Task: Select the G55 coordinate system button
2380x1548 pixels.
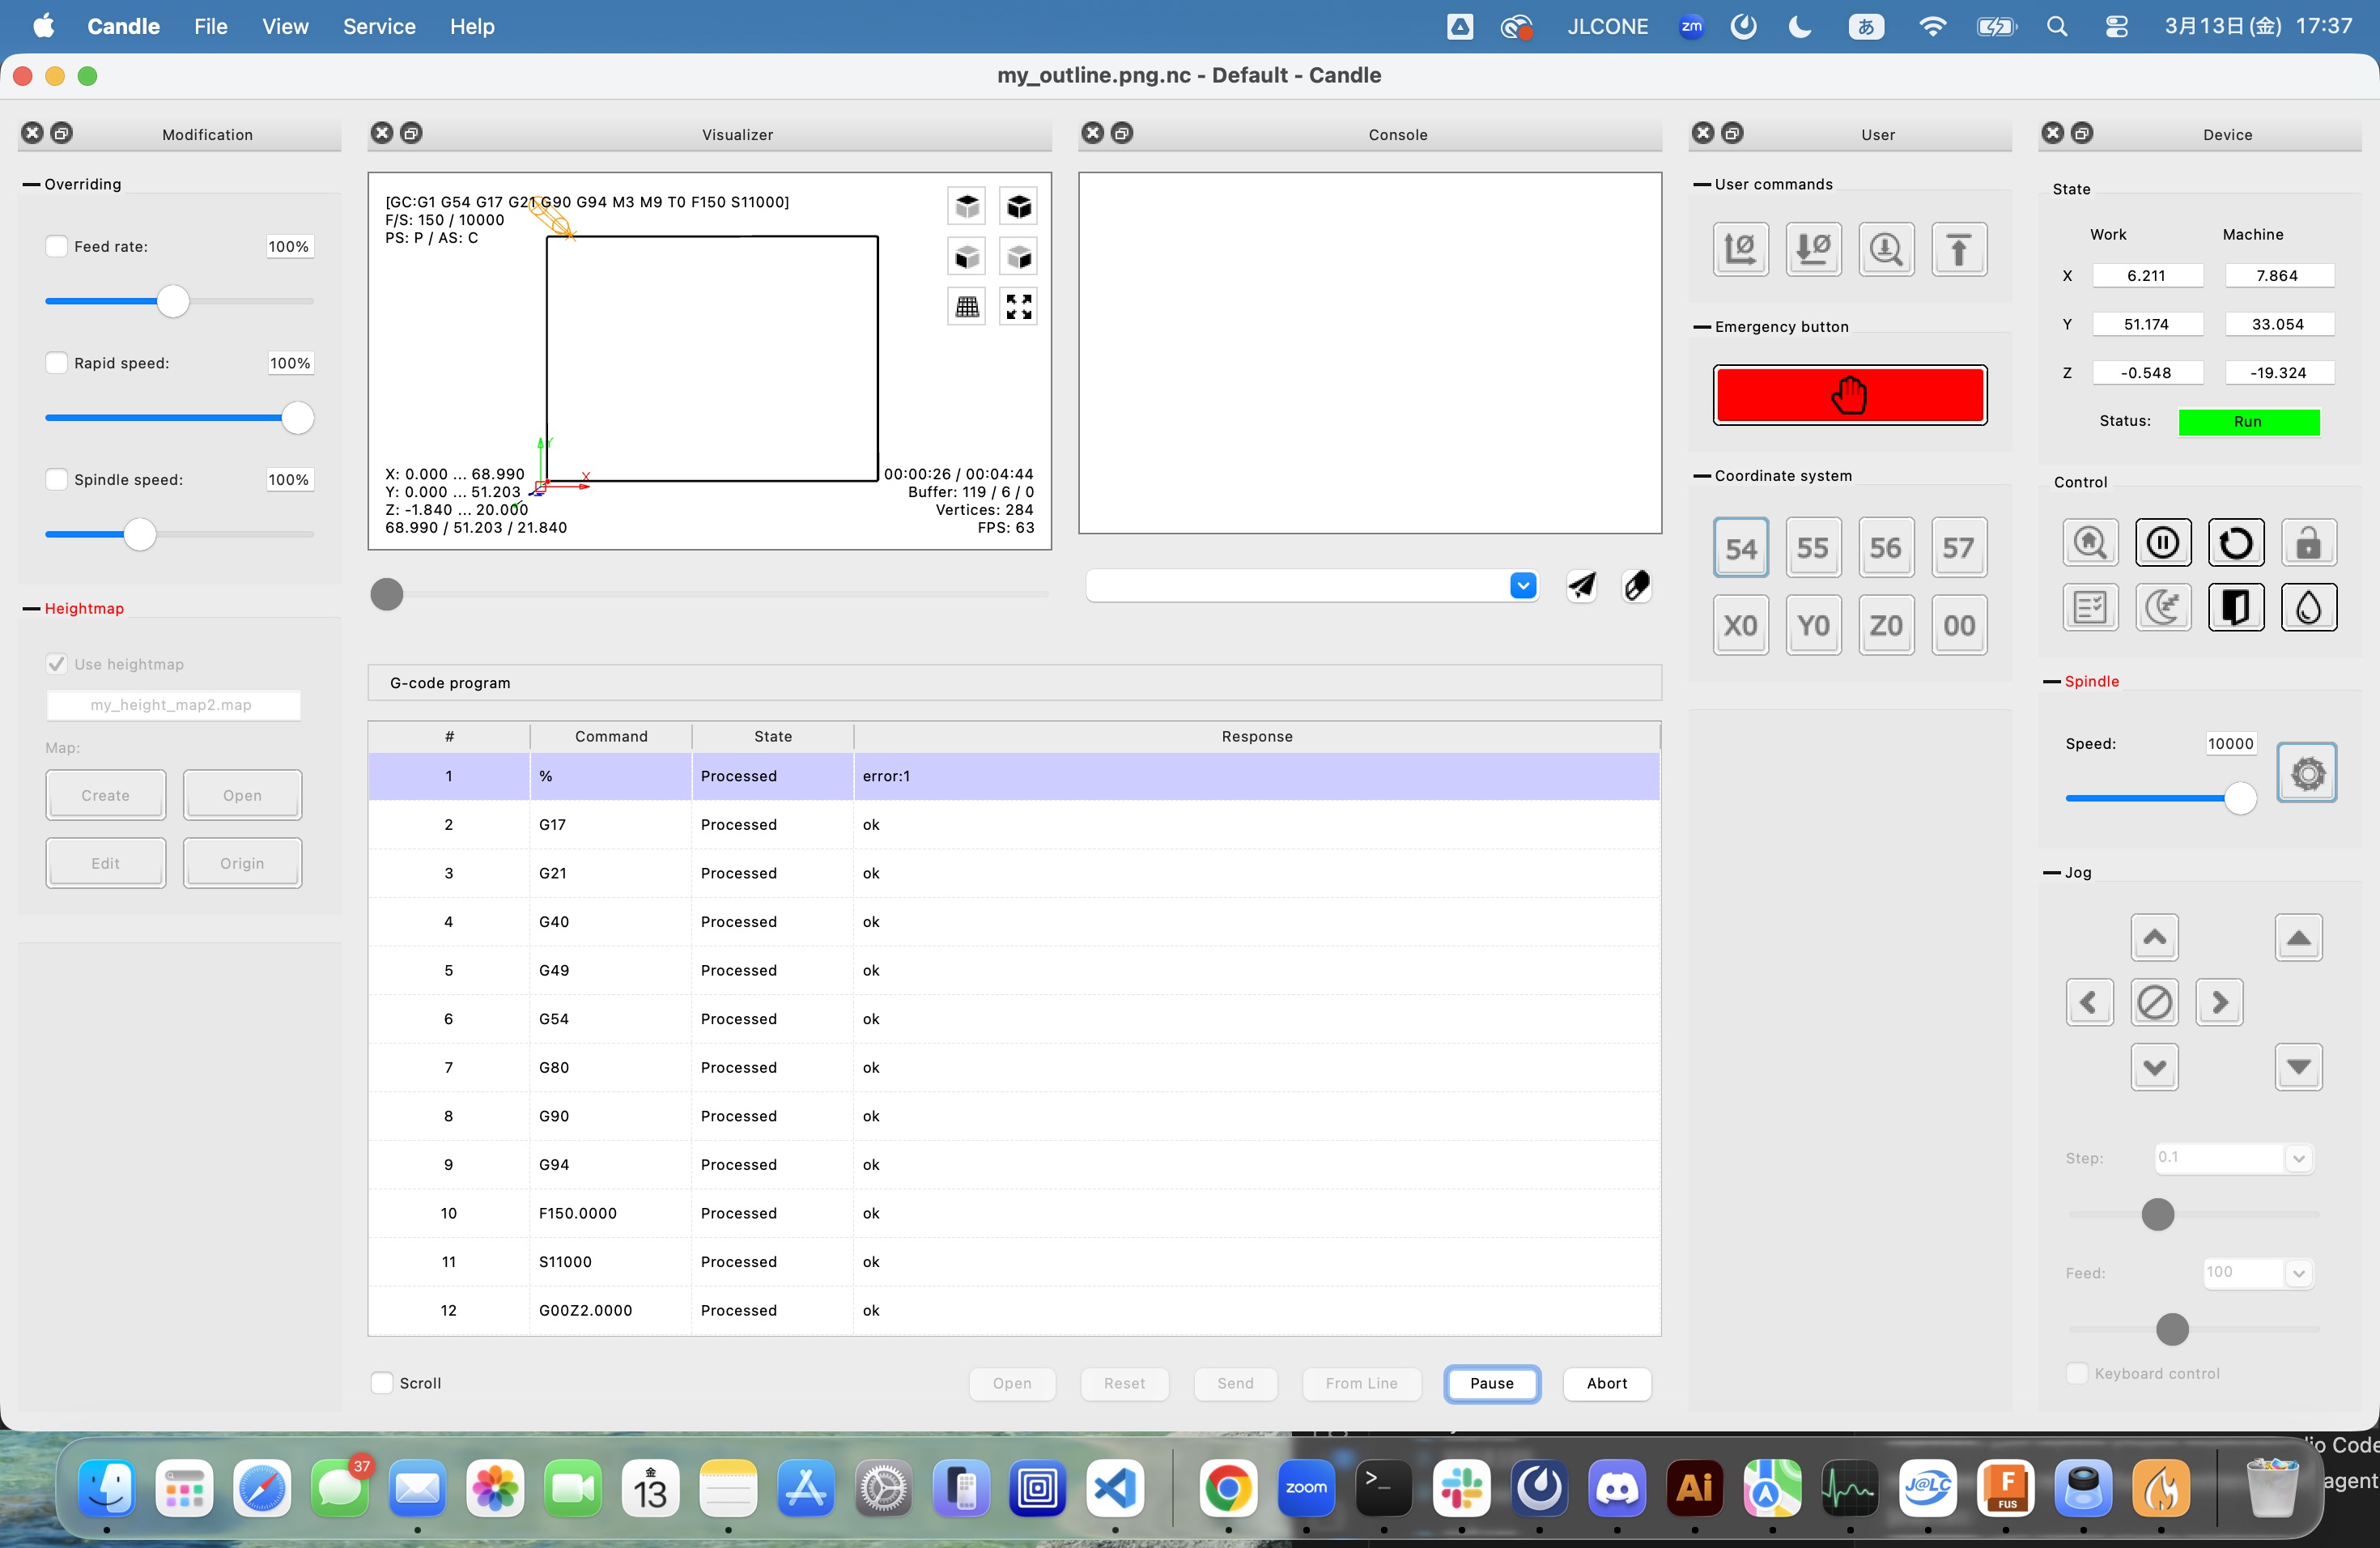Action: click(1812, 548)
